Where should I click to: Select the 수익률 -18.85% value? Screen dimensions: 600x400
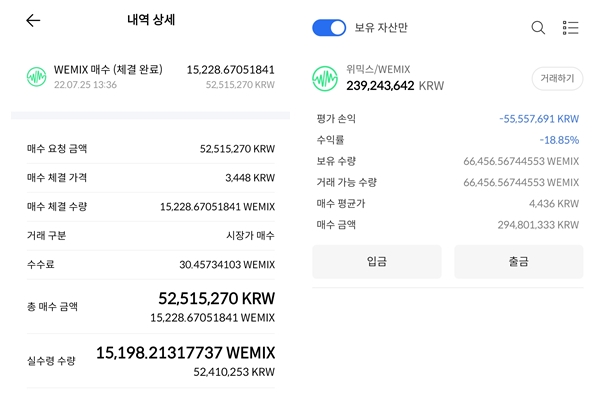[559, 140]
